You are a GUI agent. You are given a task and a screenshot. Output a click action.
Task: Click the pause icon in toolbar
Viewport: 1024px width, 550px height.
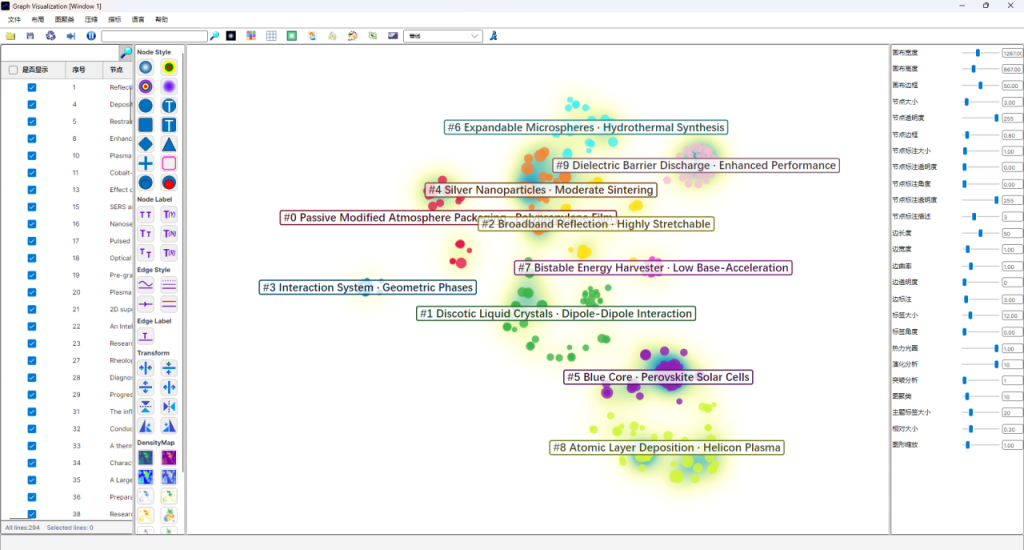click(x=91, y=36)
